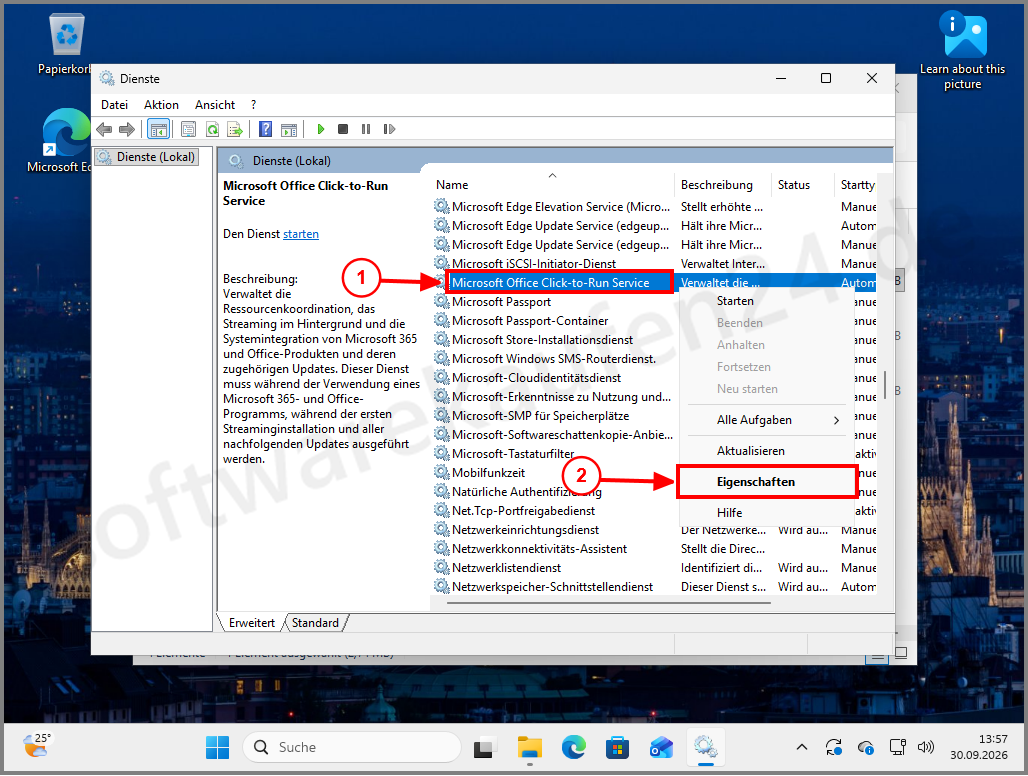Open Task View in the taskbar
The width and height of the screenshot is (1028, 776).
pyautogui.click(x=484, y=747)
